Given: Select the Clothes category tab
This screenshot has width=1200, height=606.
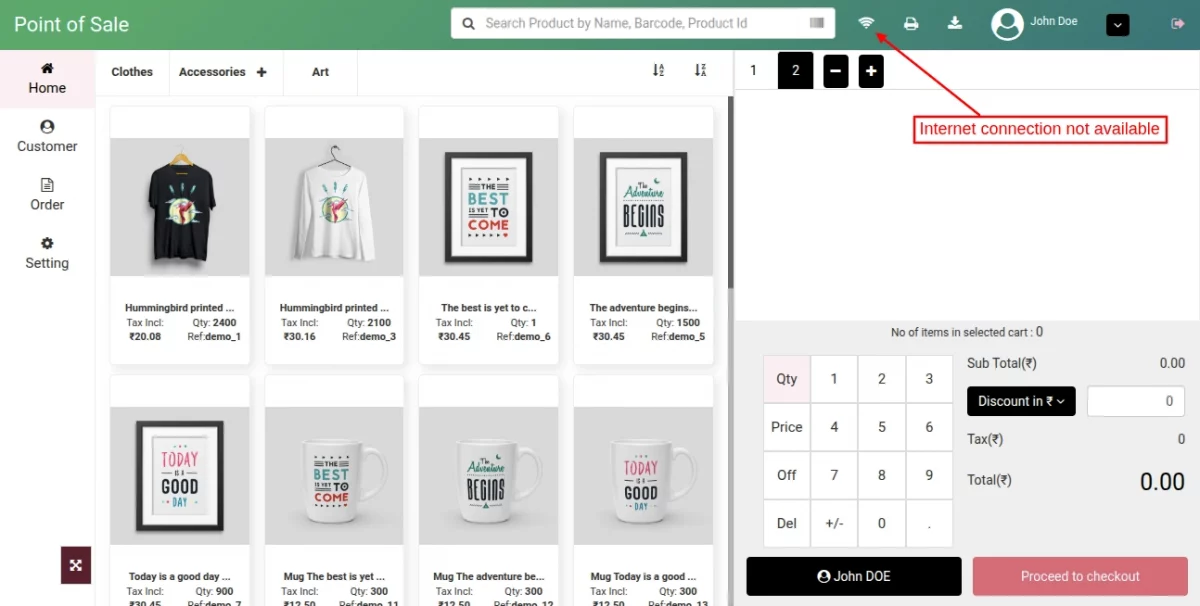Looking at the screenshot, I should point(131,71).
